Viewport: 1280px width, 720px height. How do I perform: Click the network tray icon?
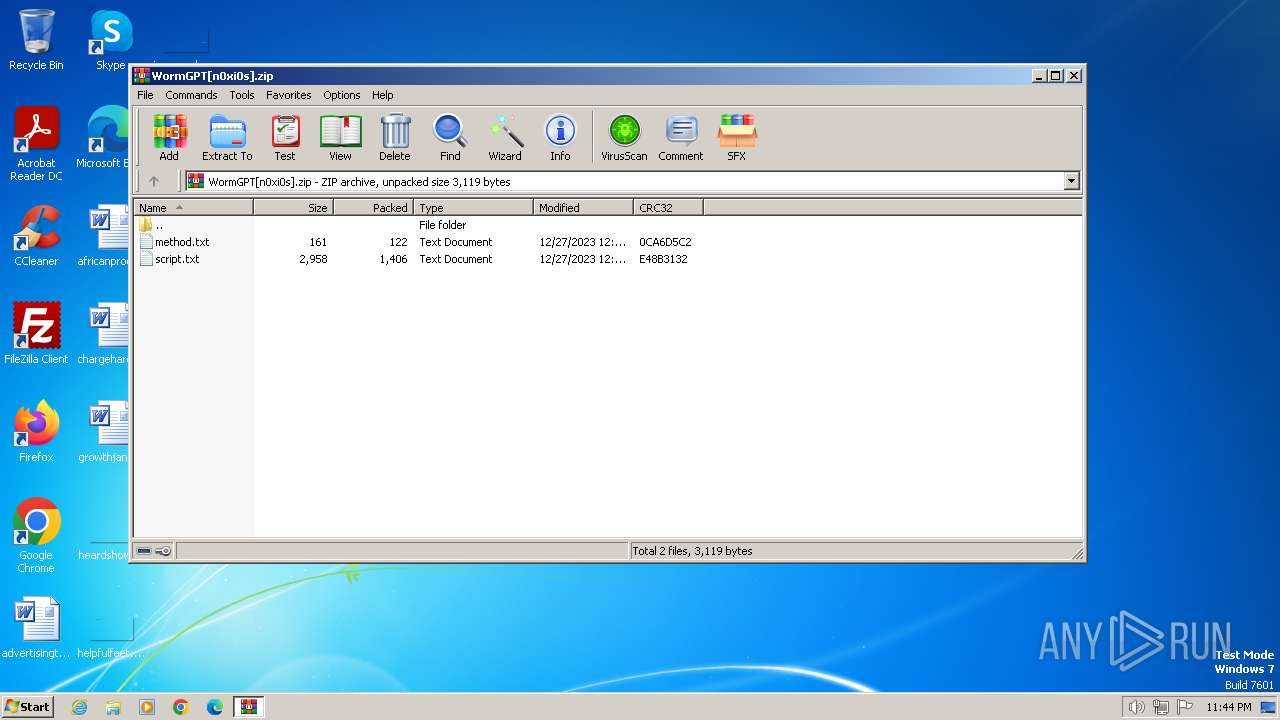point(1161,707)
